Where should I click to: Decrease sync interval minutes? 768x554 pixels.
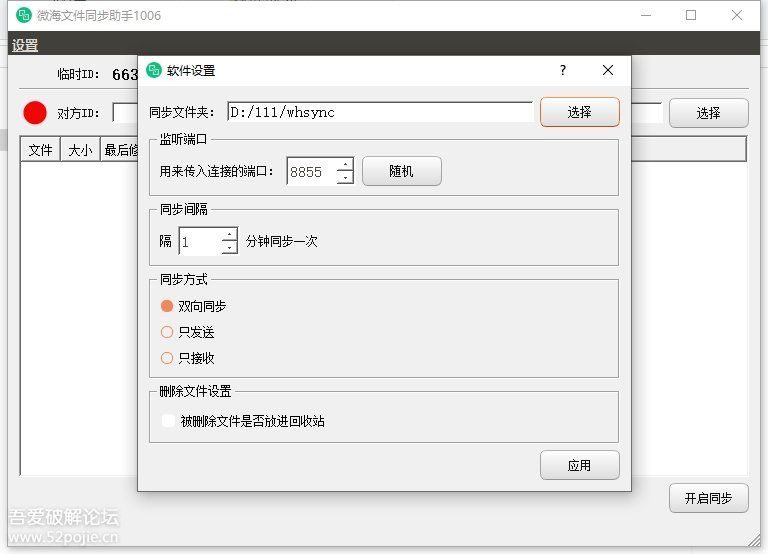click(229, 248)
